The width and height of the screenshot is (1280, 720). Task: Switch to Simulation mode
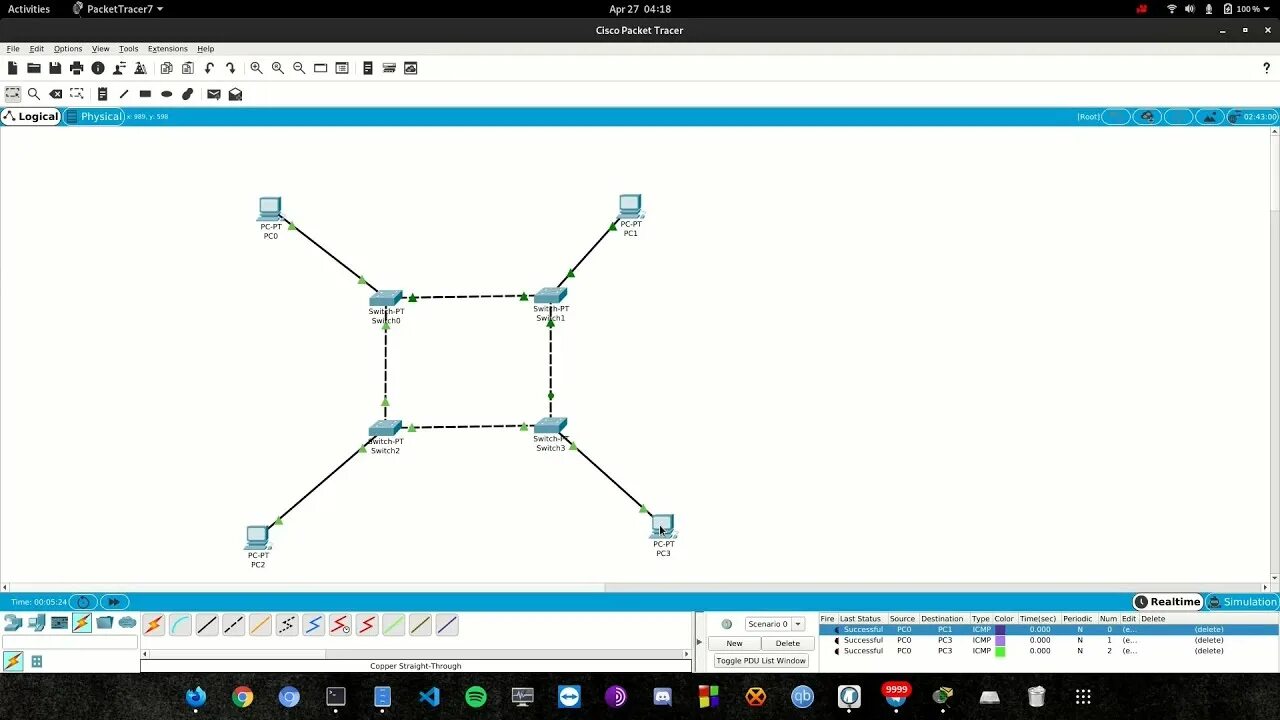tap(1242, 602)
